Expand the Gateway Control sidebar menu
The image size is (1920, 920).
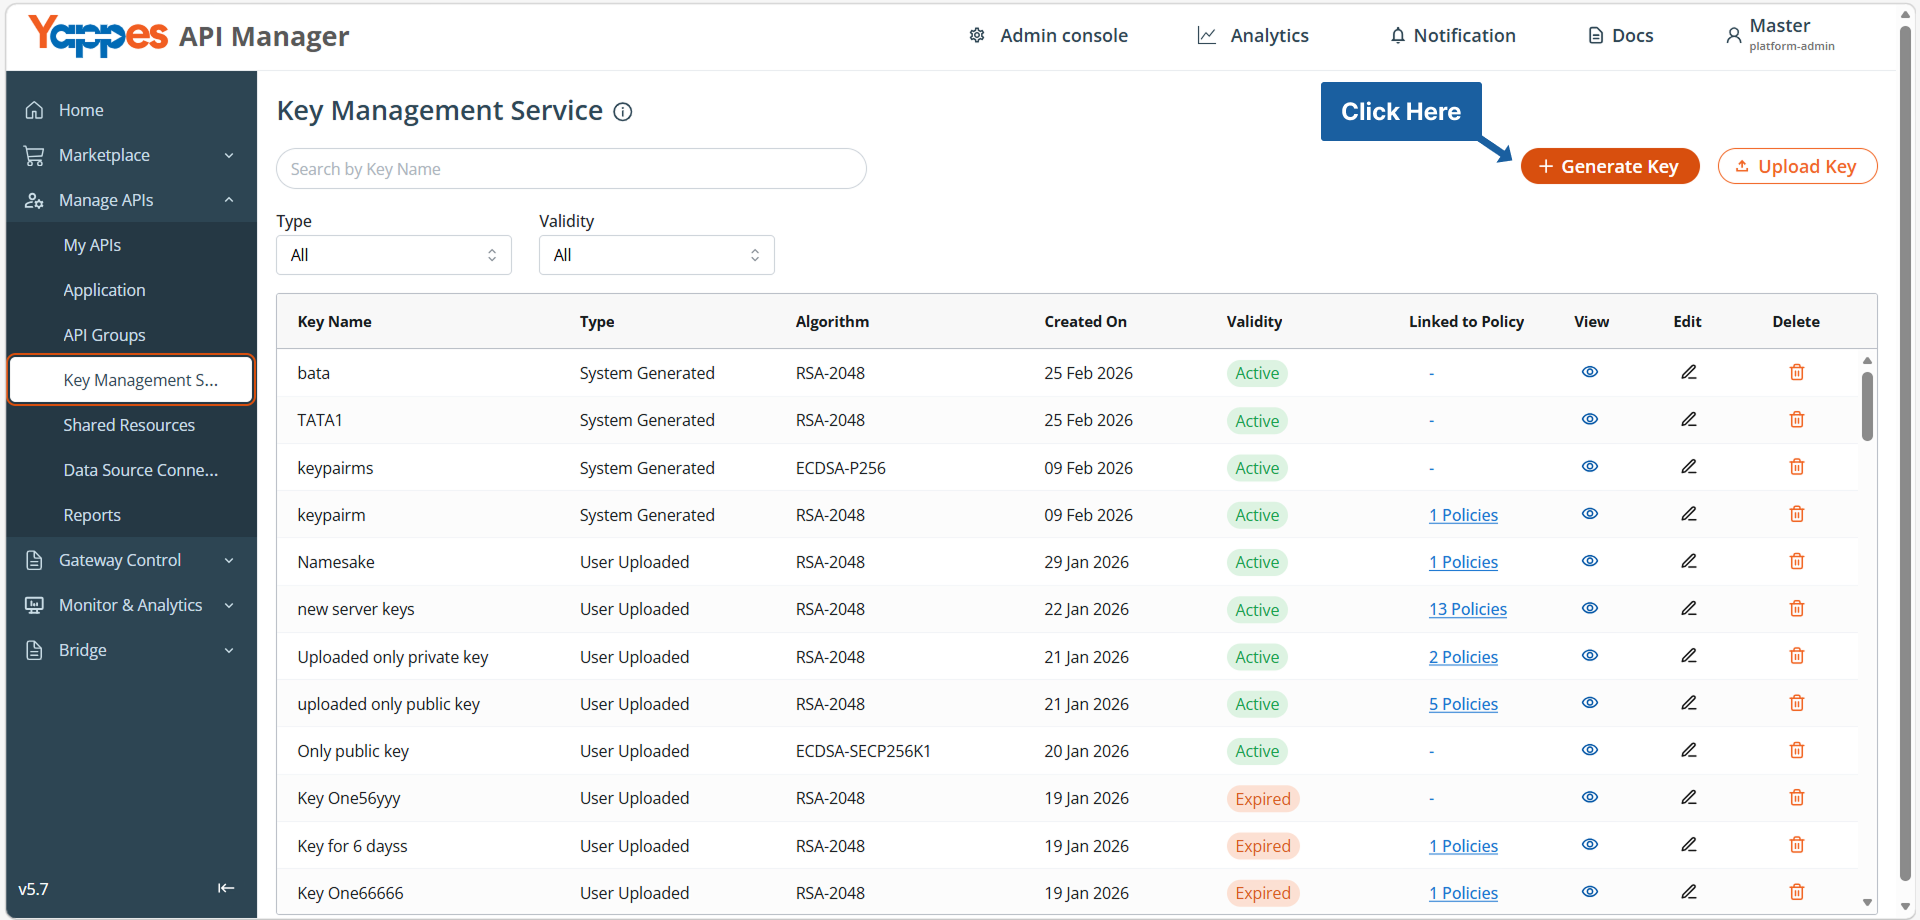coord(131,560)
